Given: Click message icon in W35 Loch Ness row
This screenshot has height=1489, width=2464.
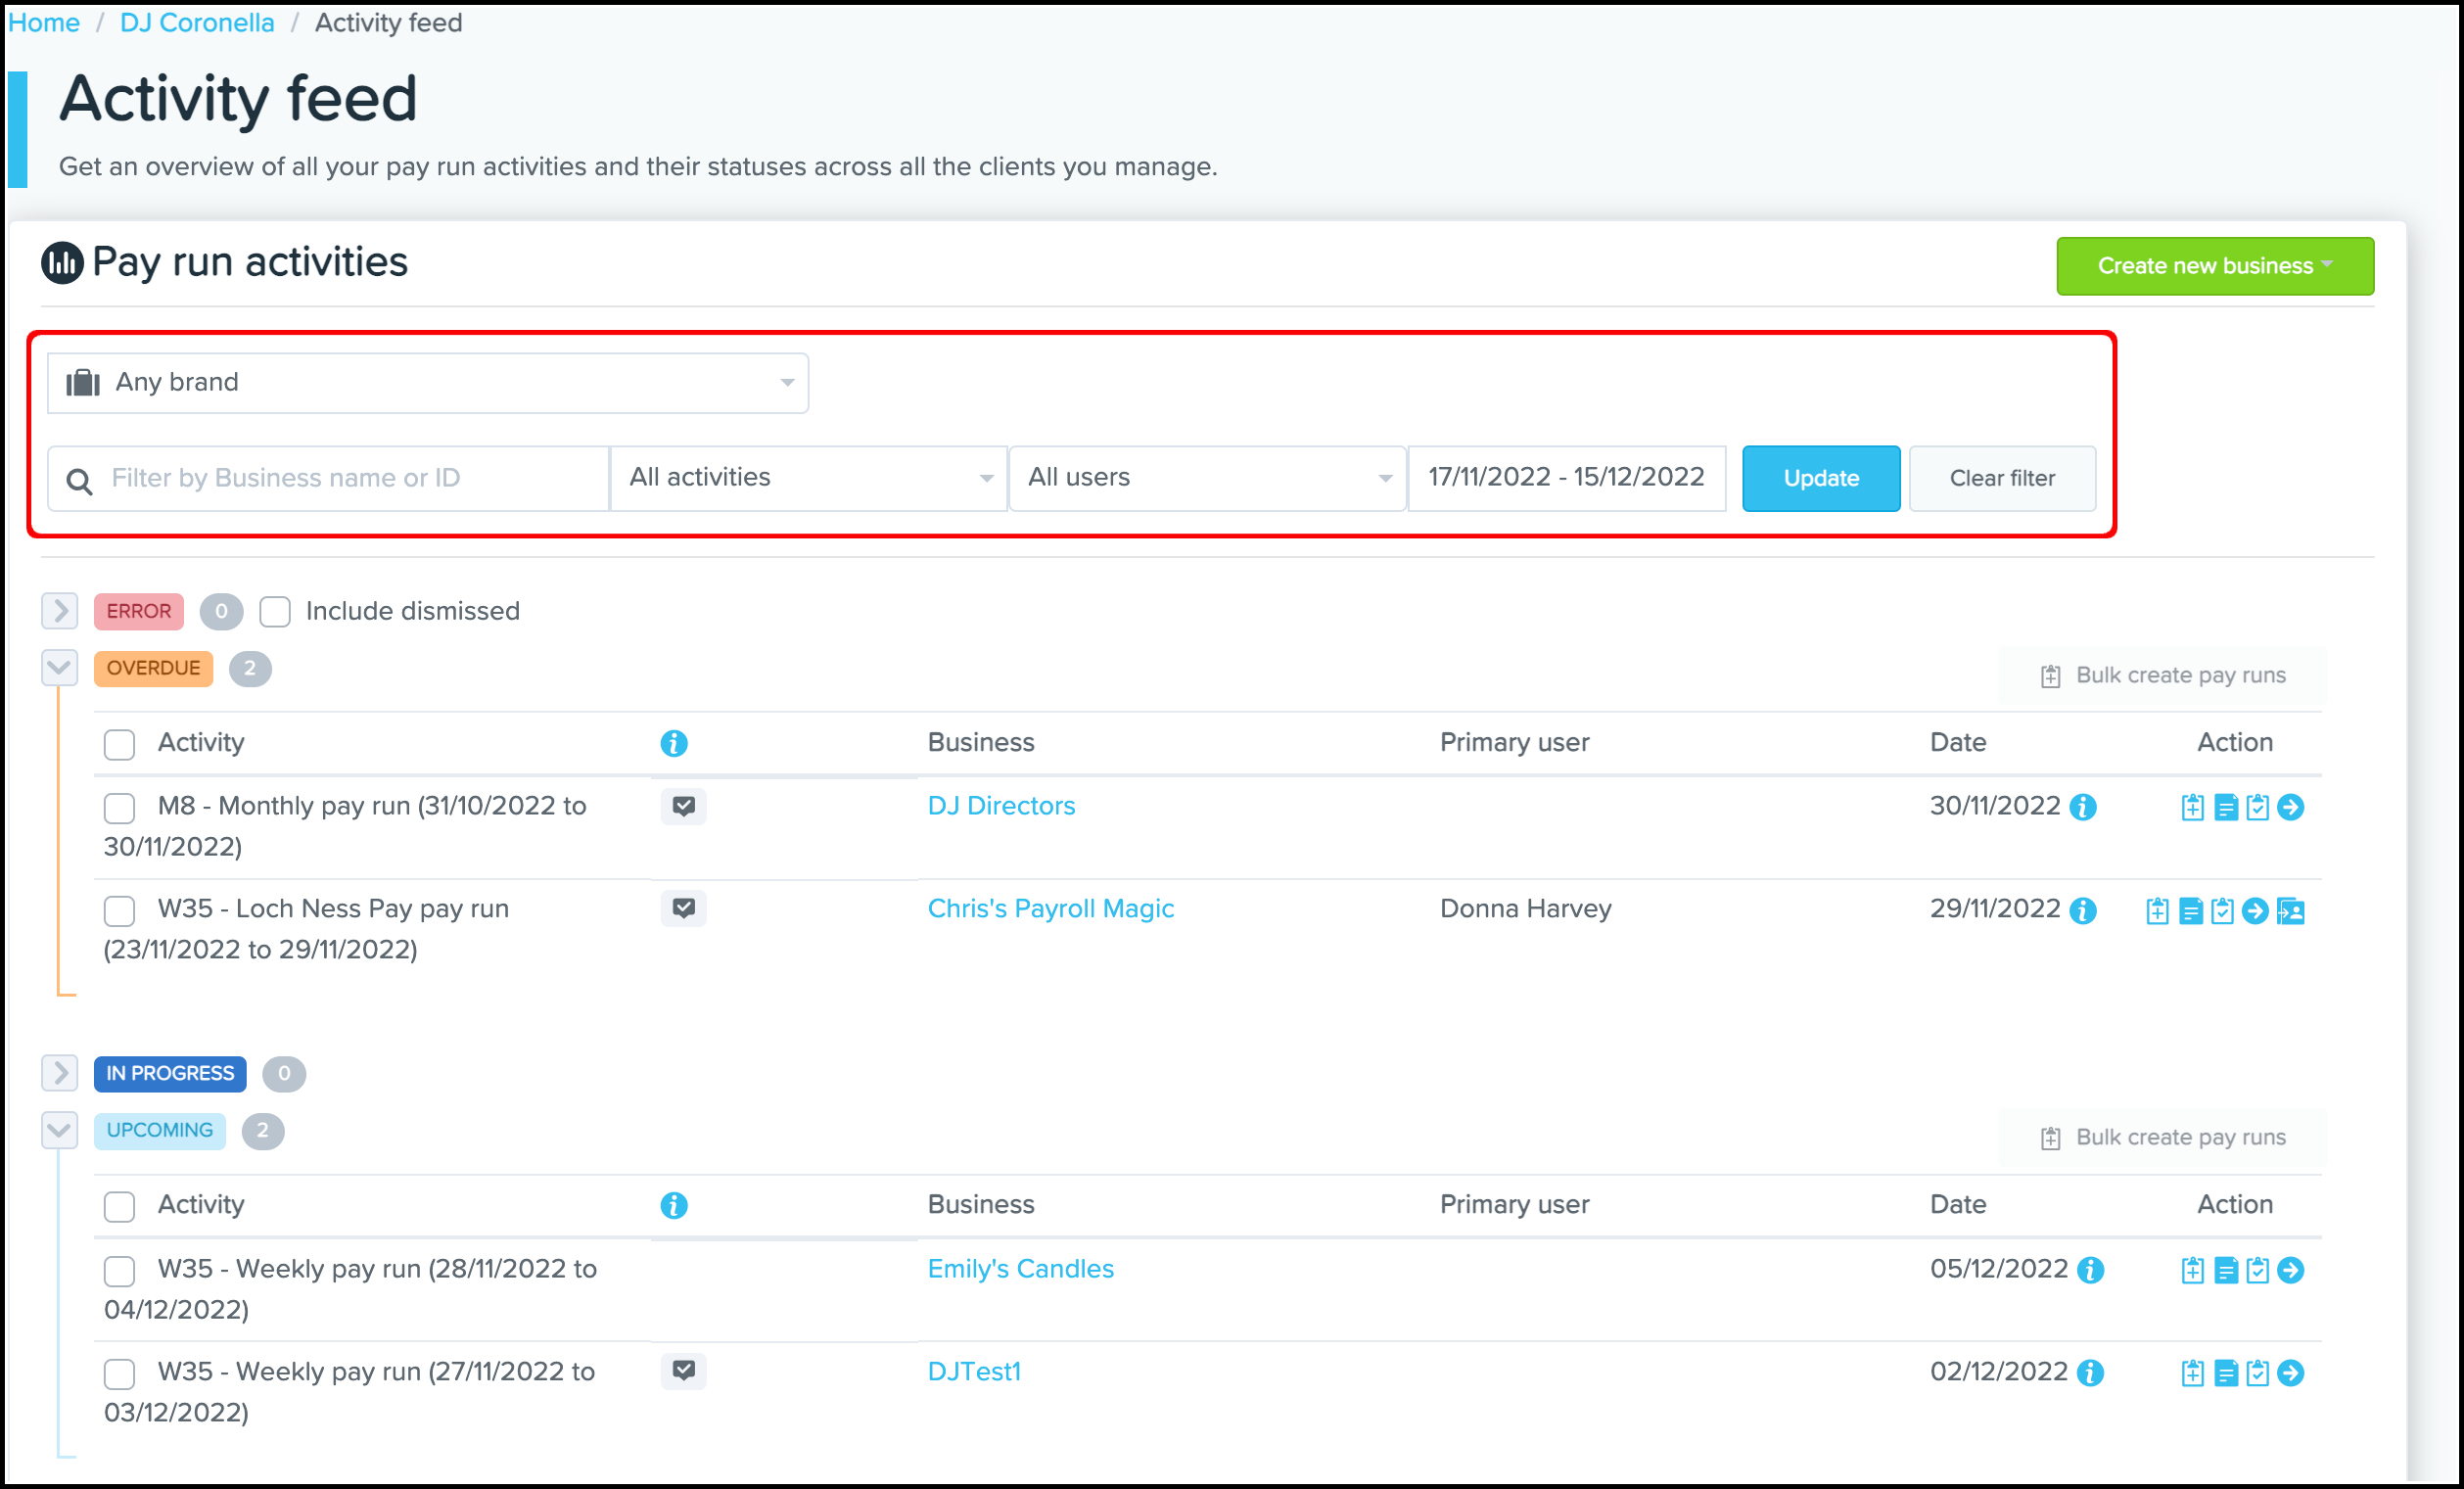Looking at the screenshot, I should coord(684,908).
